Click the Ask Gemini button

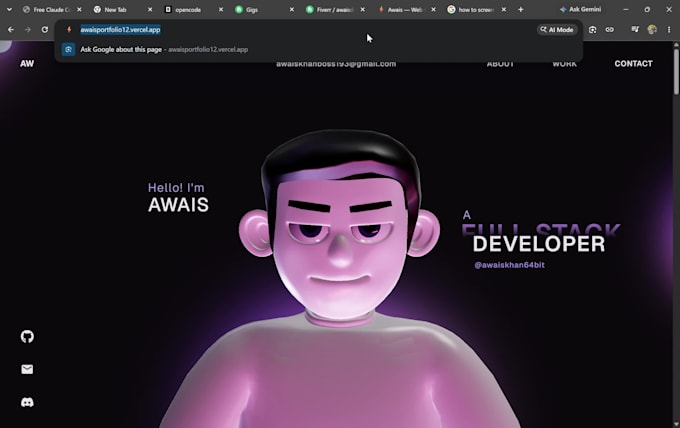(x=580, y=9)
